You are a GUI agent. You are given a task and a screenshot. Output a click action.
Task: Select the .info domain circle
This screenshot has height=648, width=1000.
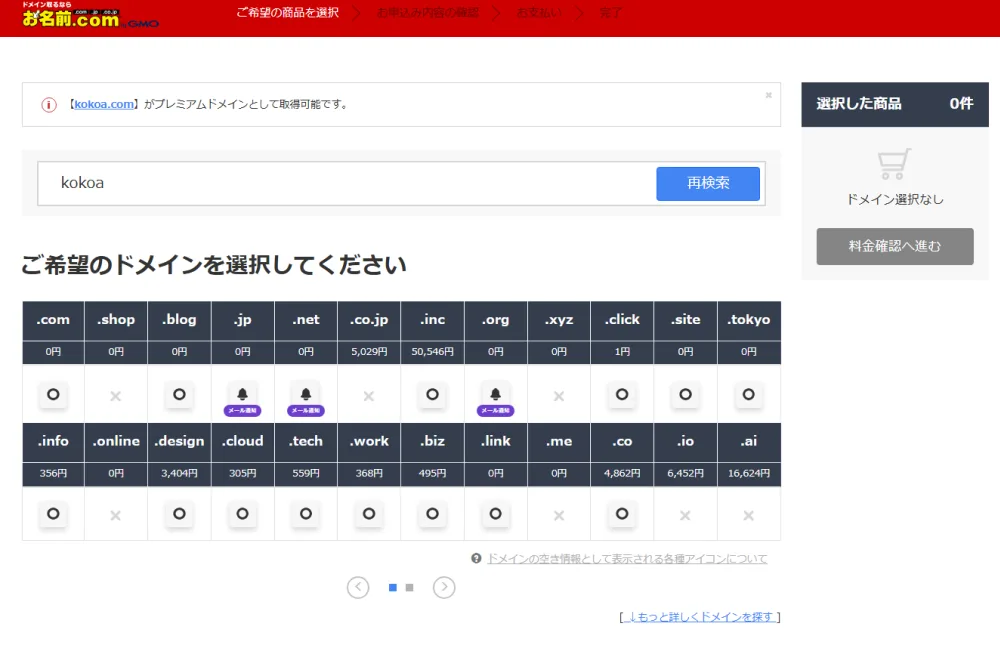coord(53,513)
